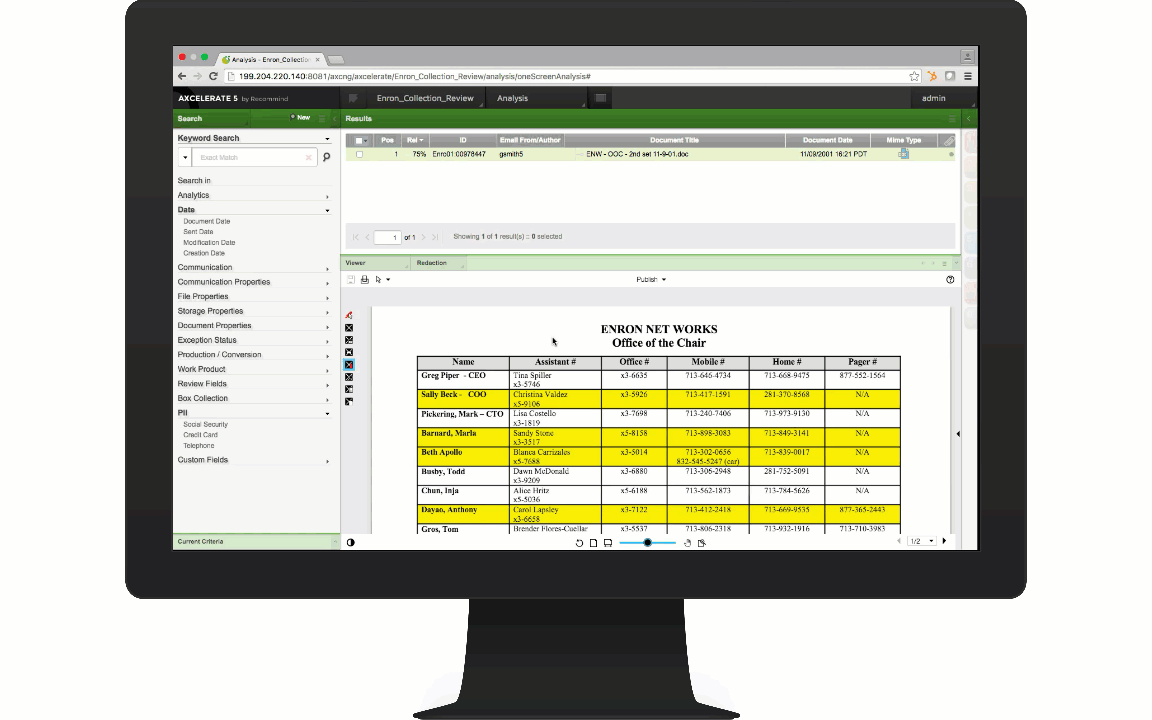Tick the checkbox for document Enro01:00978447
1152x720 pixels.
(359, 154)
